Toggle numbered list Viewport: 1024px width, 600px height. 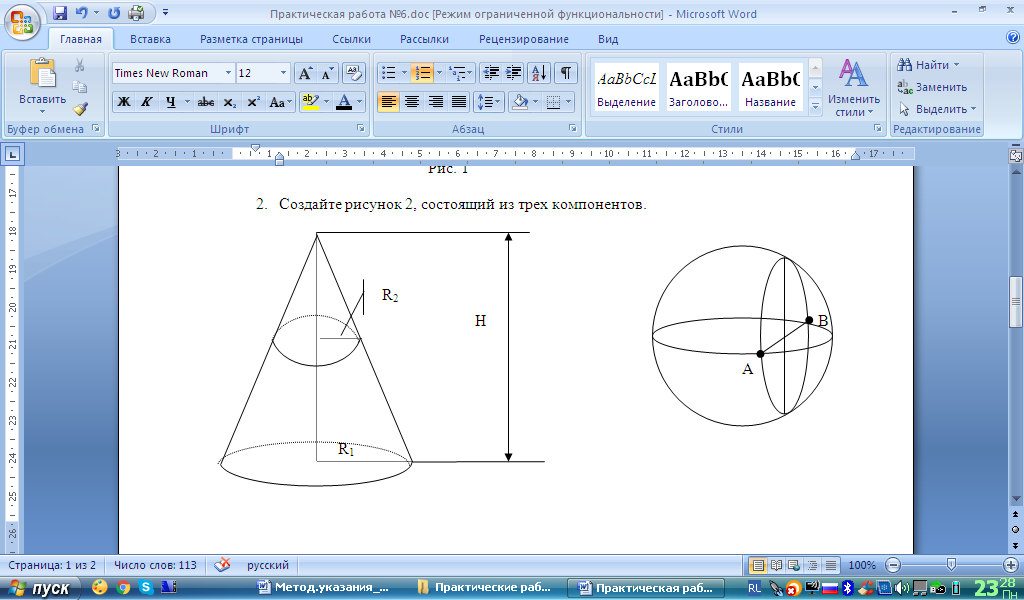(x=422, y=73)
